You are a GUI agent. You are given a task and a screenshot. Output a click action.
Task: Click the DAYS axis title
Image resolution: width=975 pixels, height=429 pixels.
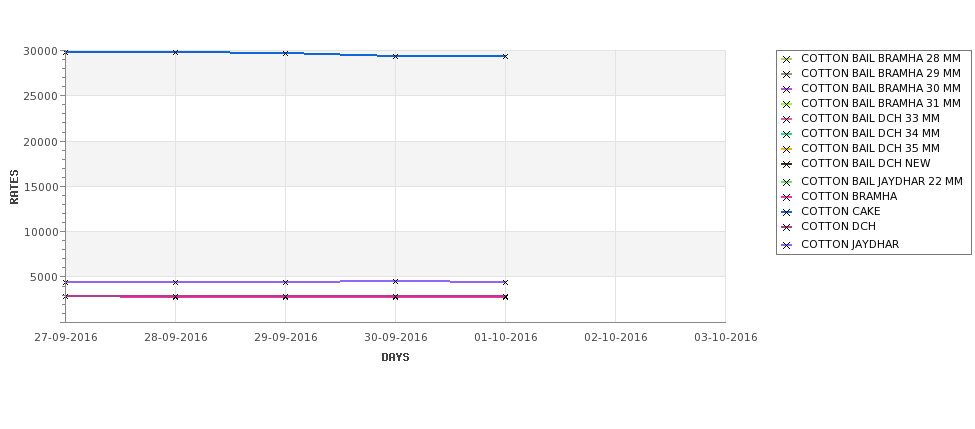(395, 358)
